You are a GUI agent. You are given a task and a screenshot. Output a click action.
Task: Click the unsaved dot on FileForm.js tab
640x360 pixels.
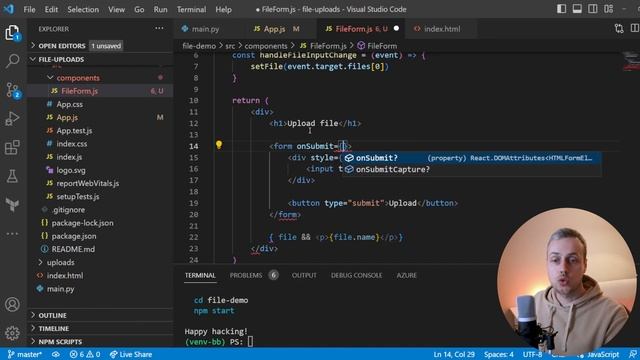(x=396, y=29)
